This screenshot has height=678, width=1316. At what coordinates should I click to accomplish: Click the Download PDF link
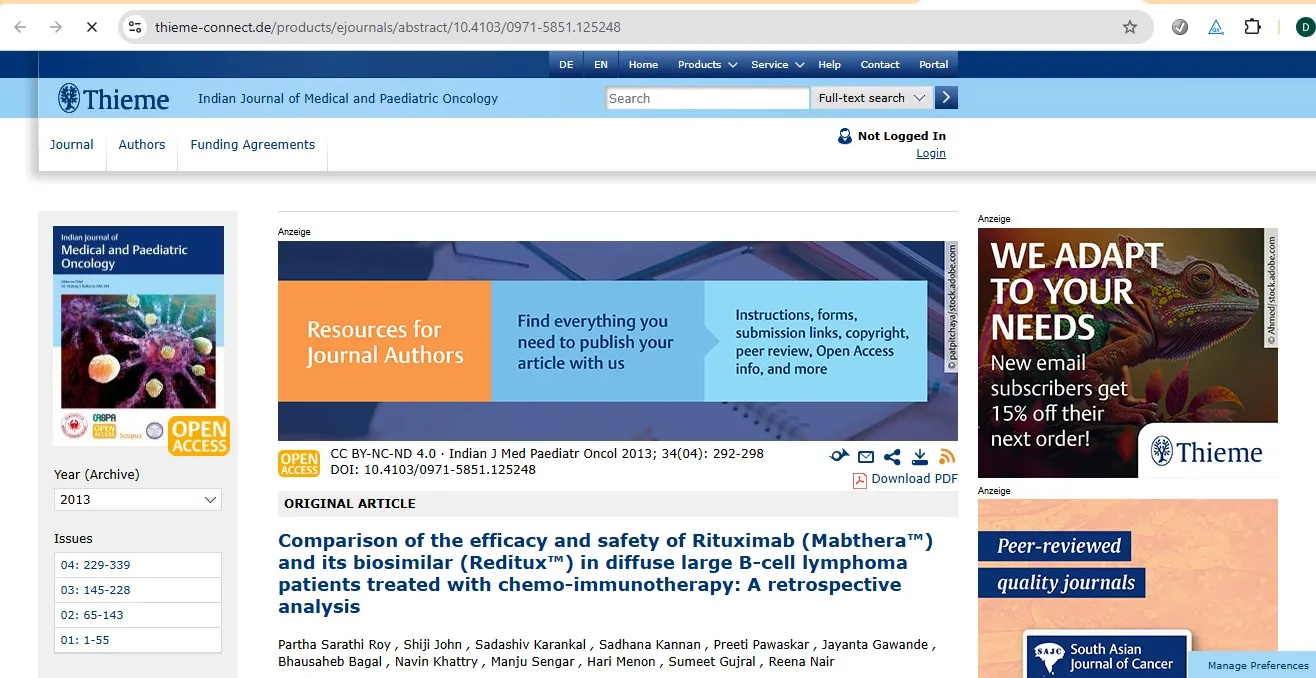(x=914, y=479)
